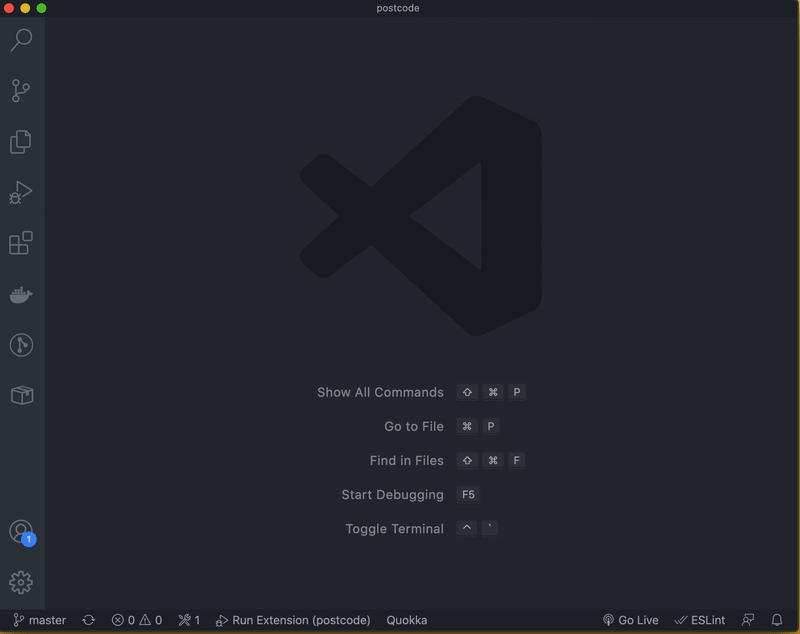Open the Search view in activity bar

21,40
